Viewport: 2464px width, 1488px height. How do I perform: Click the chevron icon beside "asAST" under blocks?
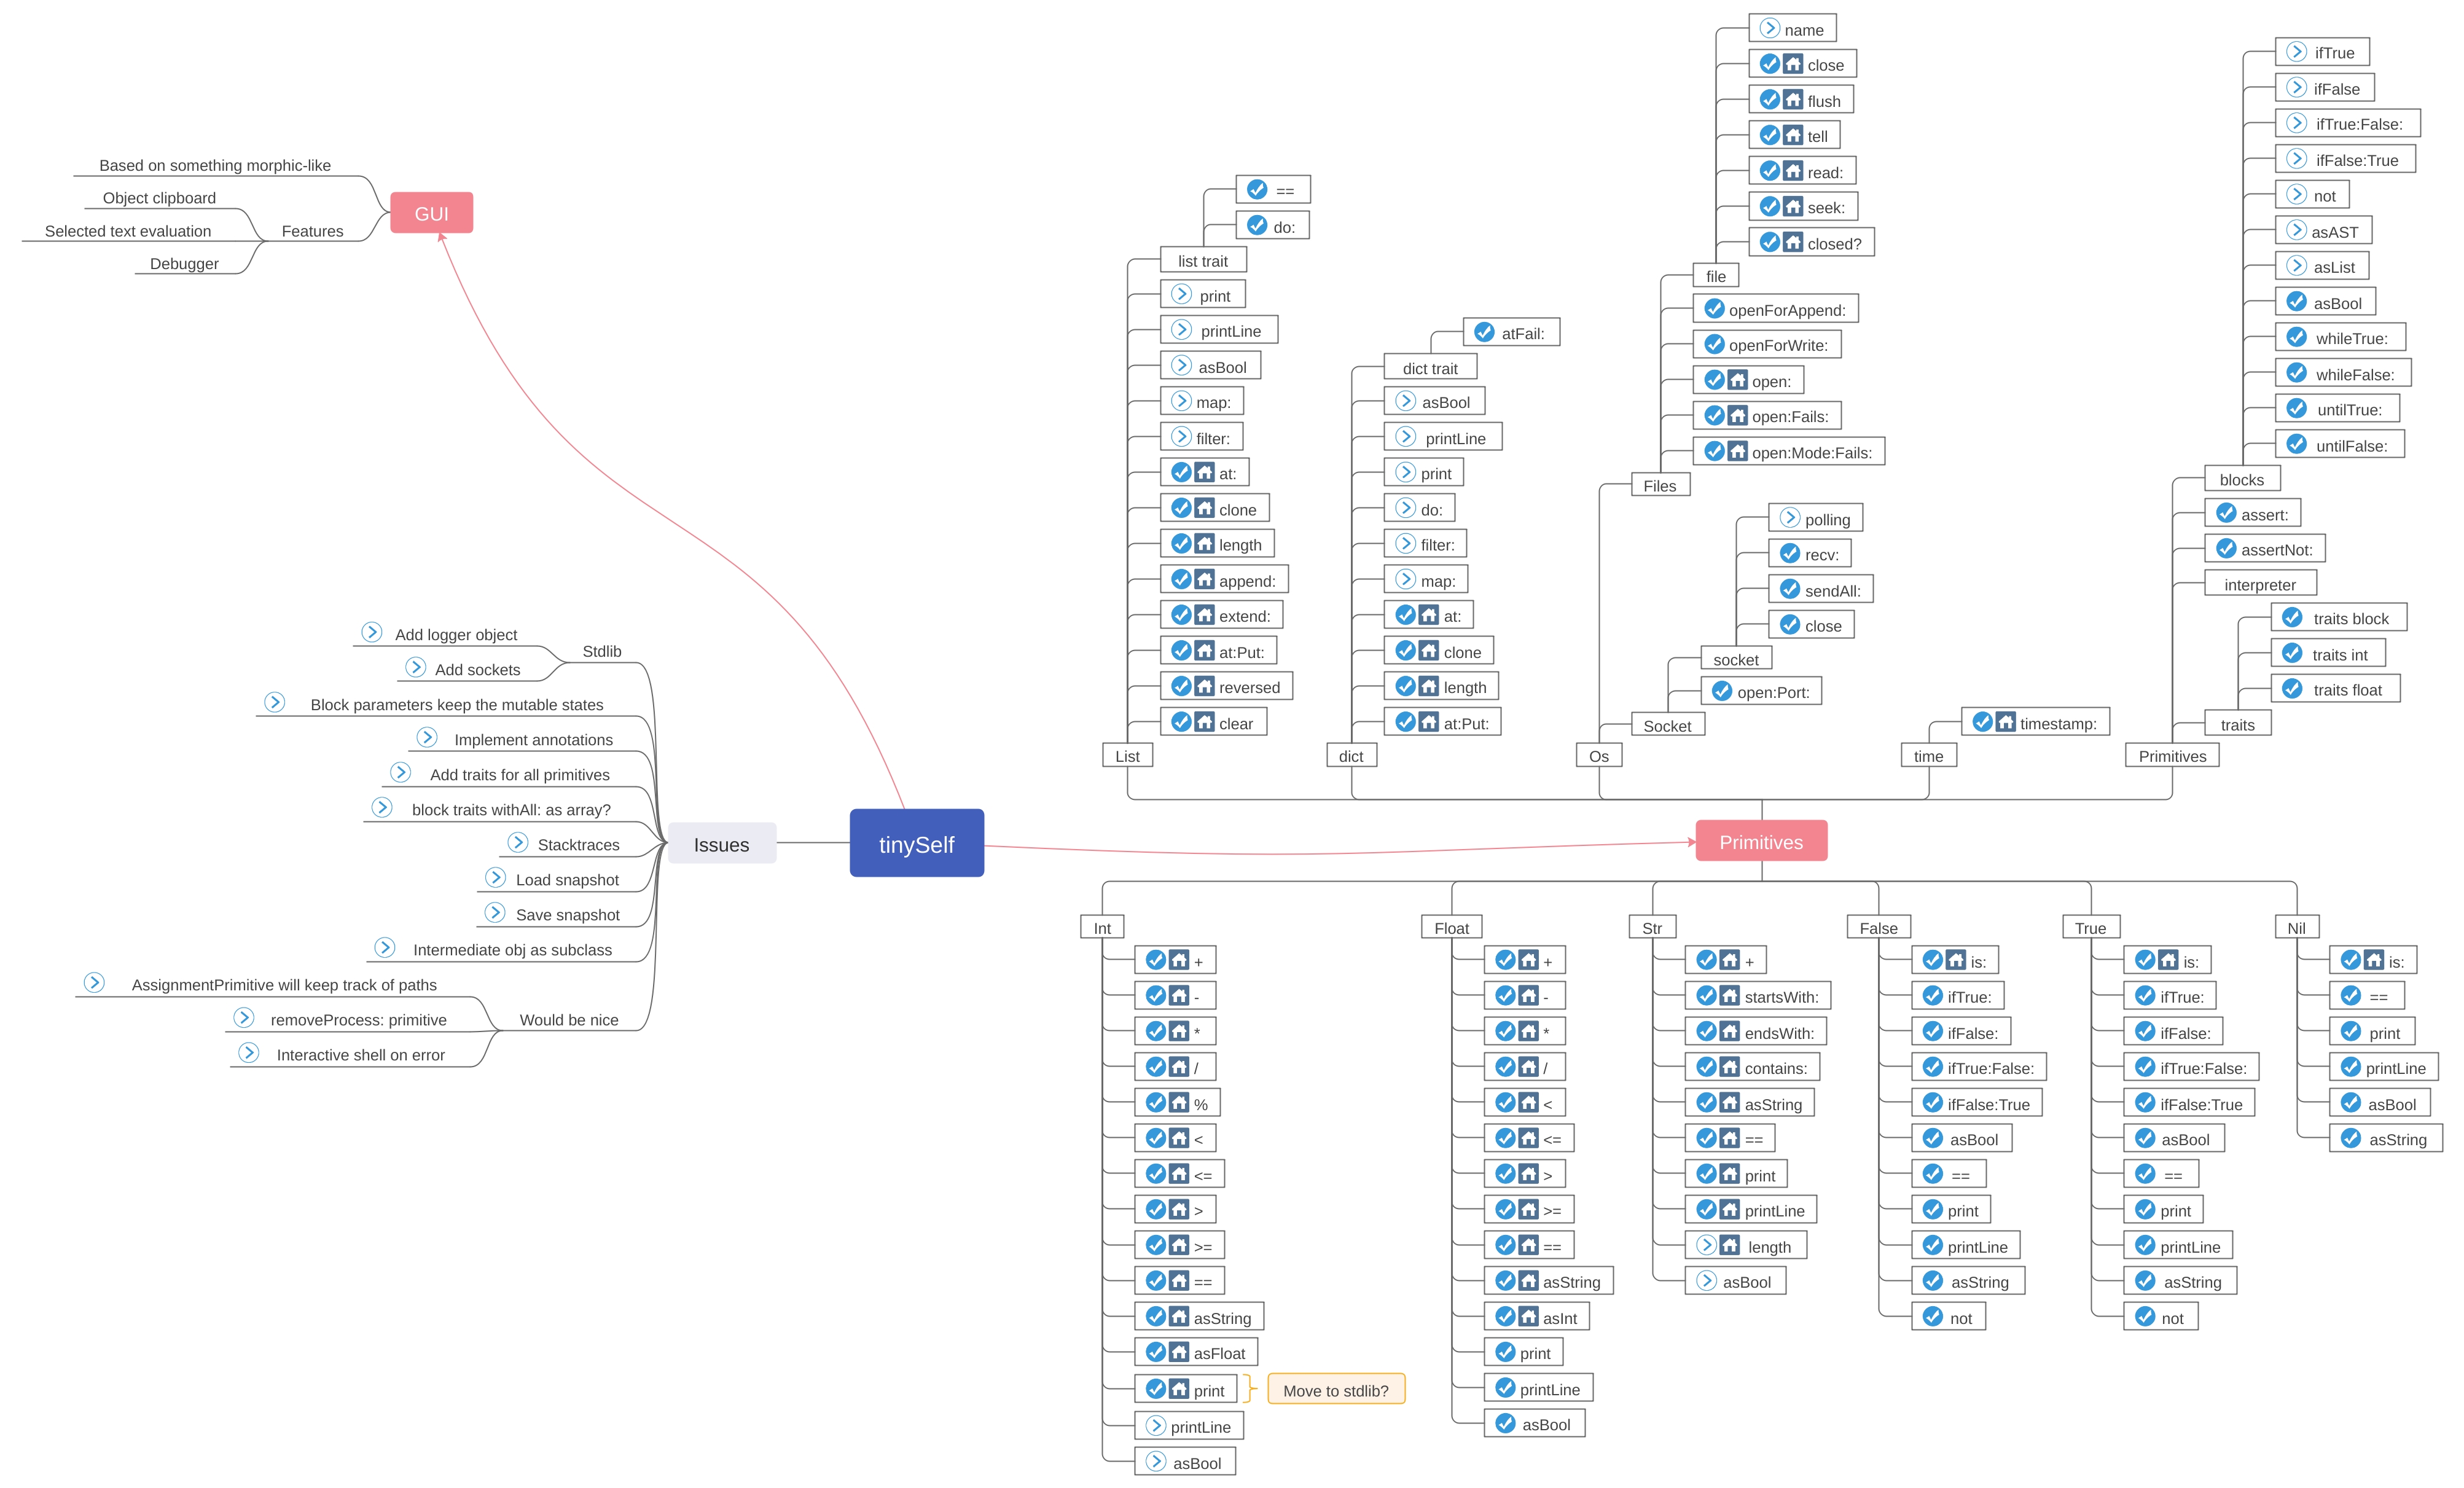tap(2297, 230)
